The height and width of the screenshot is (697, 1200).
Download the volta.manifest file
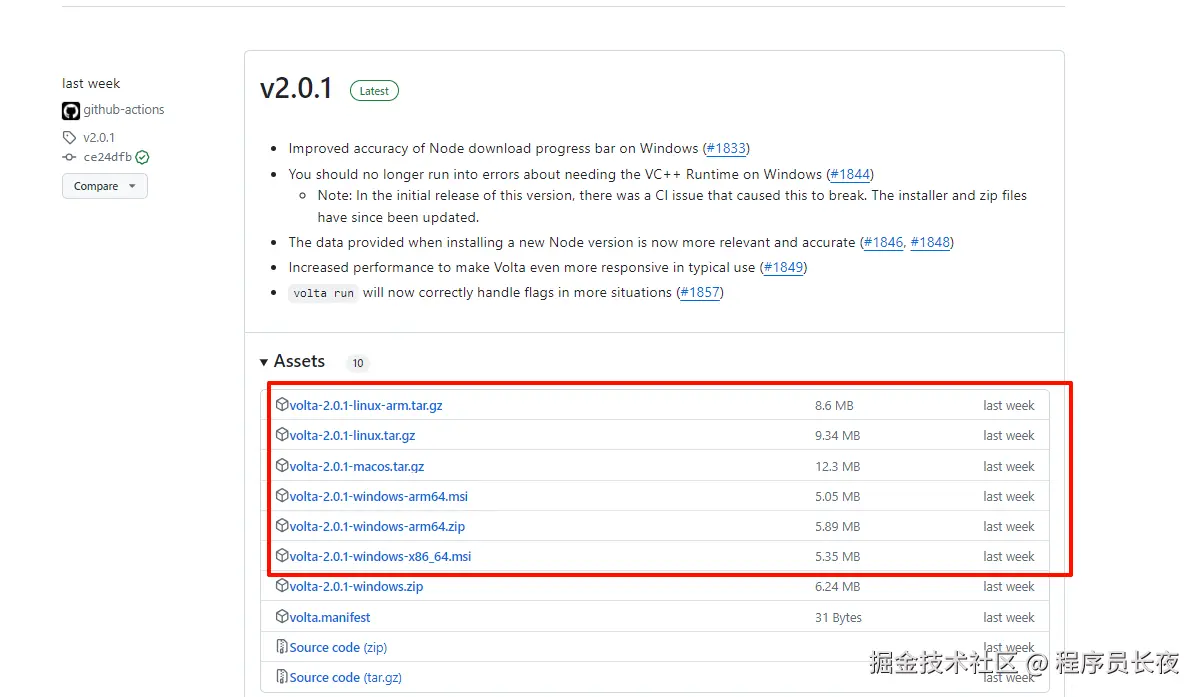coord(330,617)
